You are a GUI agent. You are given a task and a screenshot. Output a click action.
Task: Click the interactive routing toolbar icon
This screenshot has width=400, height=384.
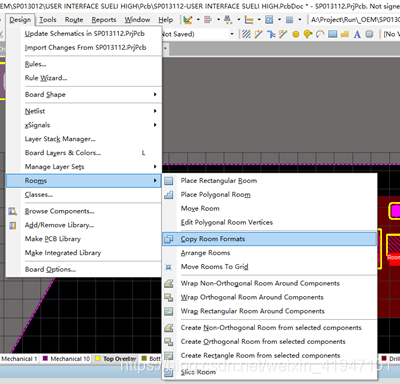click(258, 34)
